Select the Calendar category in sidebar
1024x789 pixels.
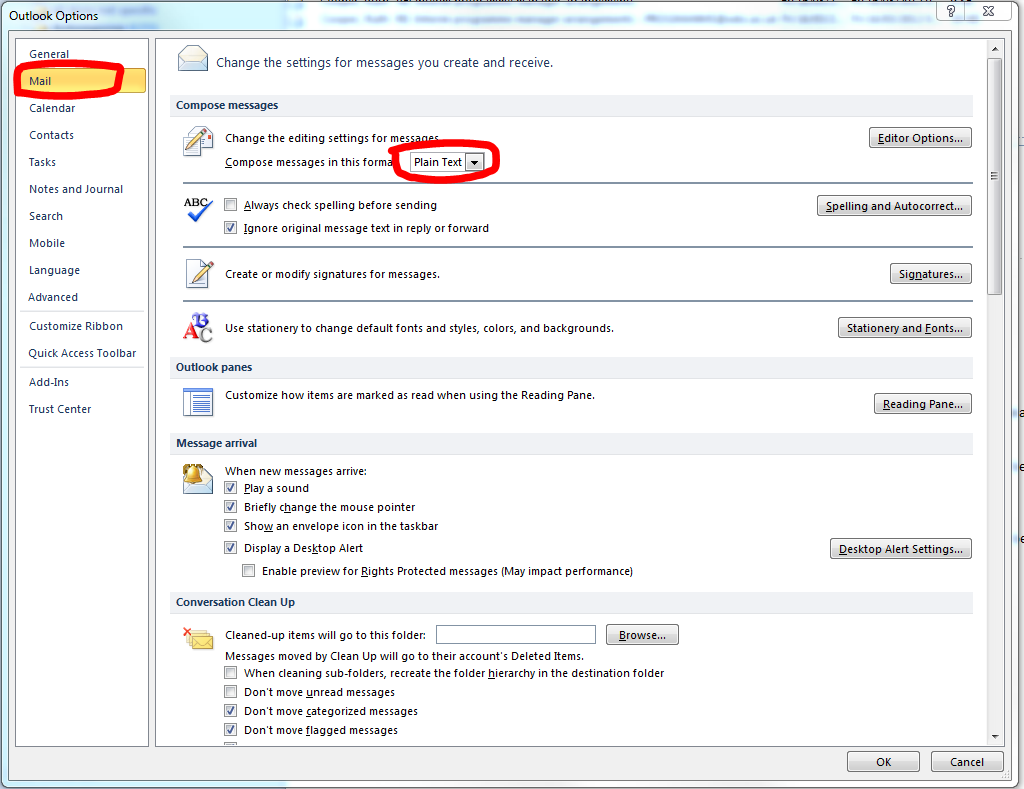point(52,108)
